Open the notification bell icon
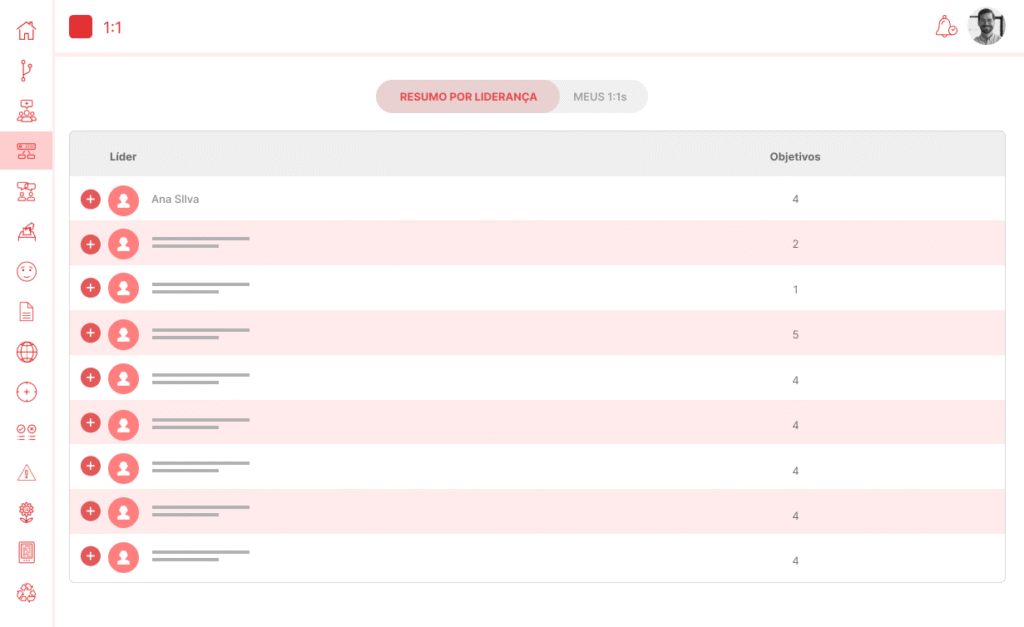This screenshot has width=1024, height=627. (x=945, y=27)
